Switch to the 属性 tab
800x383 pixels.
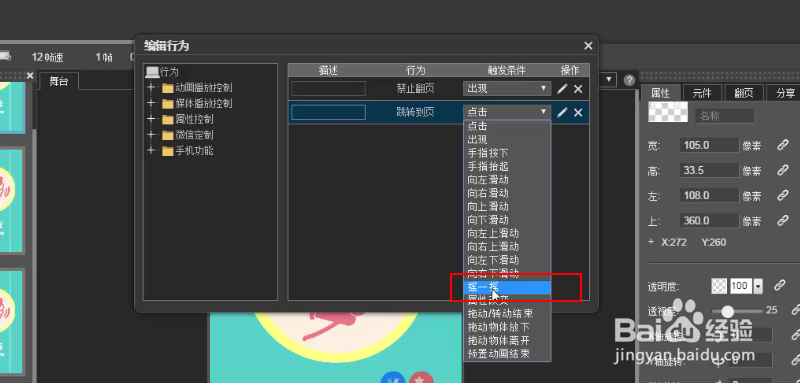pyautogui.click(x=661, y=93)
